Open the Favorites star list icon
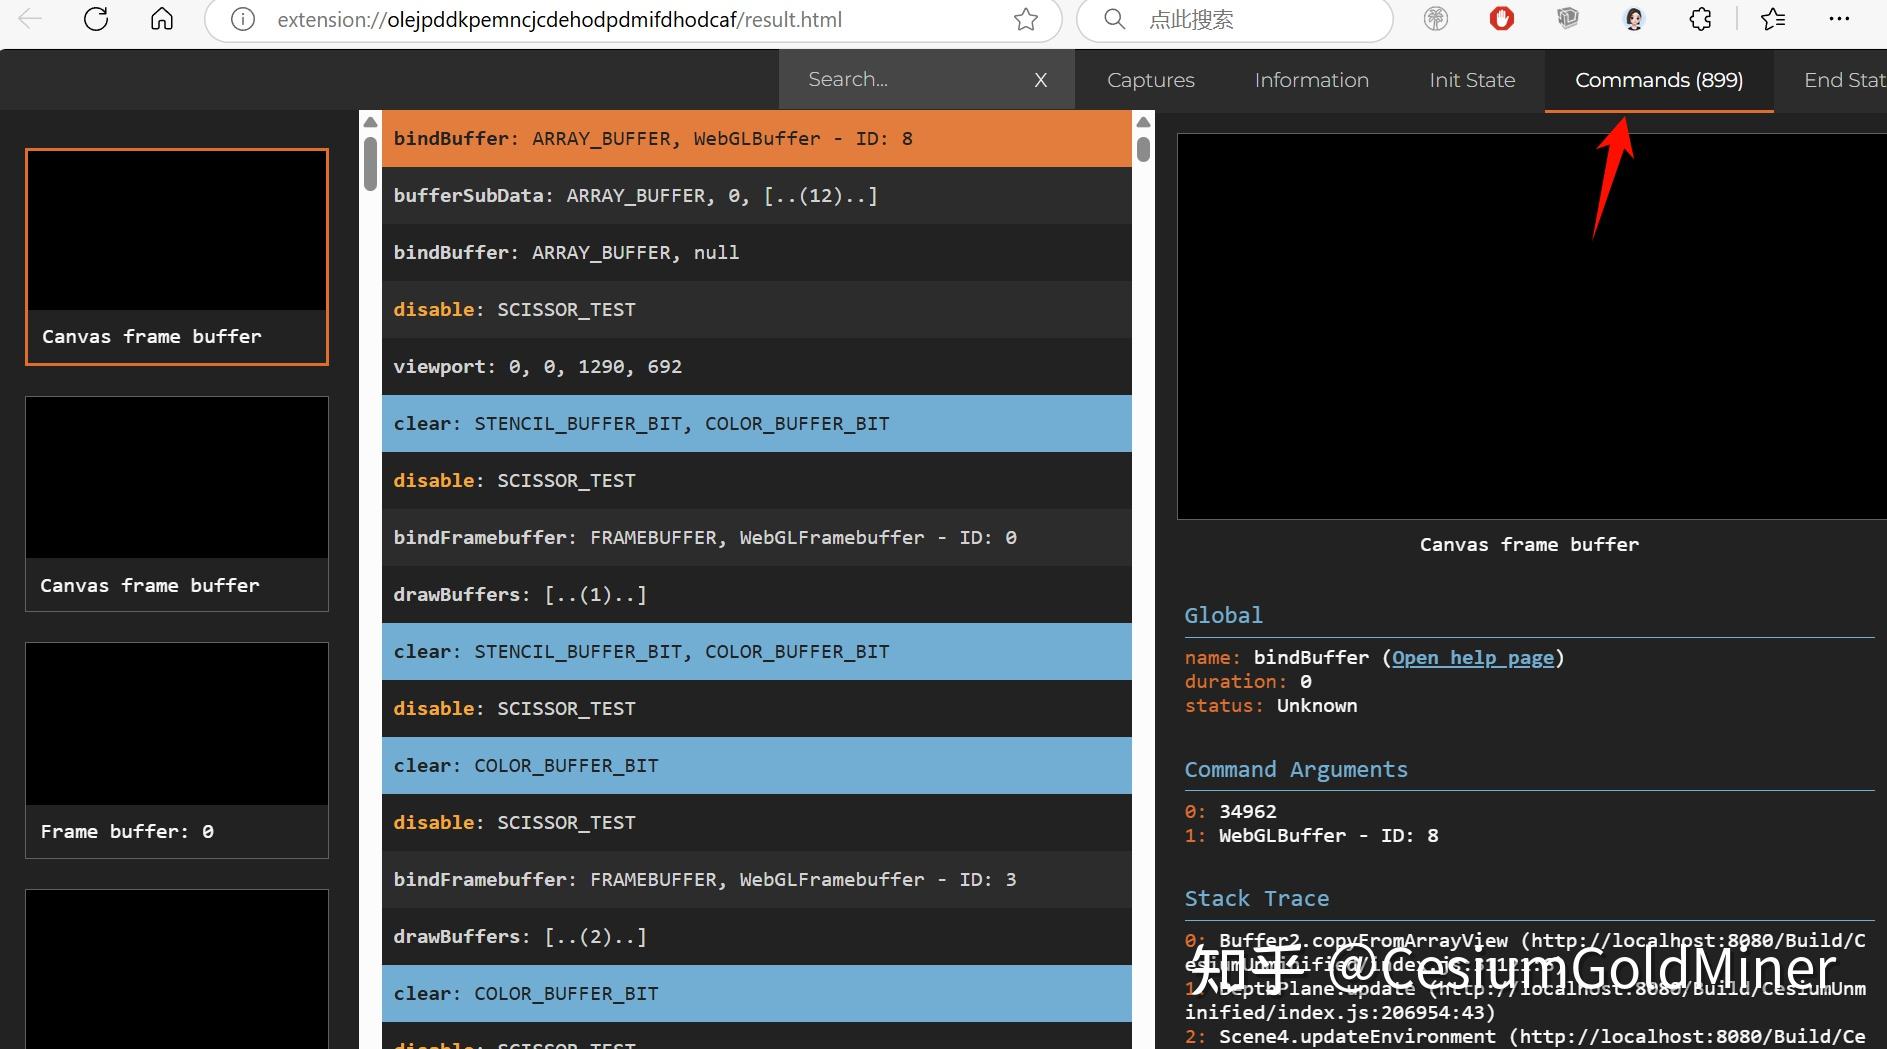 (1774, 19)
